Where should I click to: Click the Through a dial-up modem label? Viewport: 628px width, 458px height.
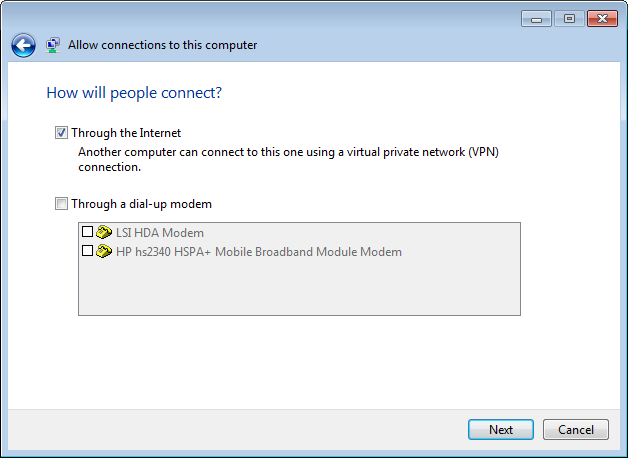pyautogui.click(x=141, y=204)
